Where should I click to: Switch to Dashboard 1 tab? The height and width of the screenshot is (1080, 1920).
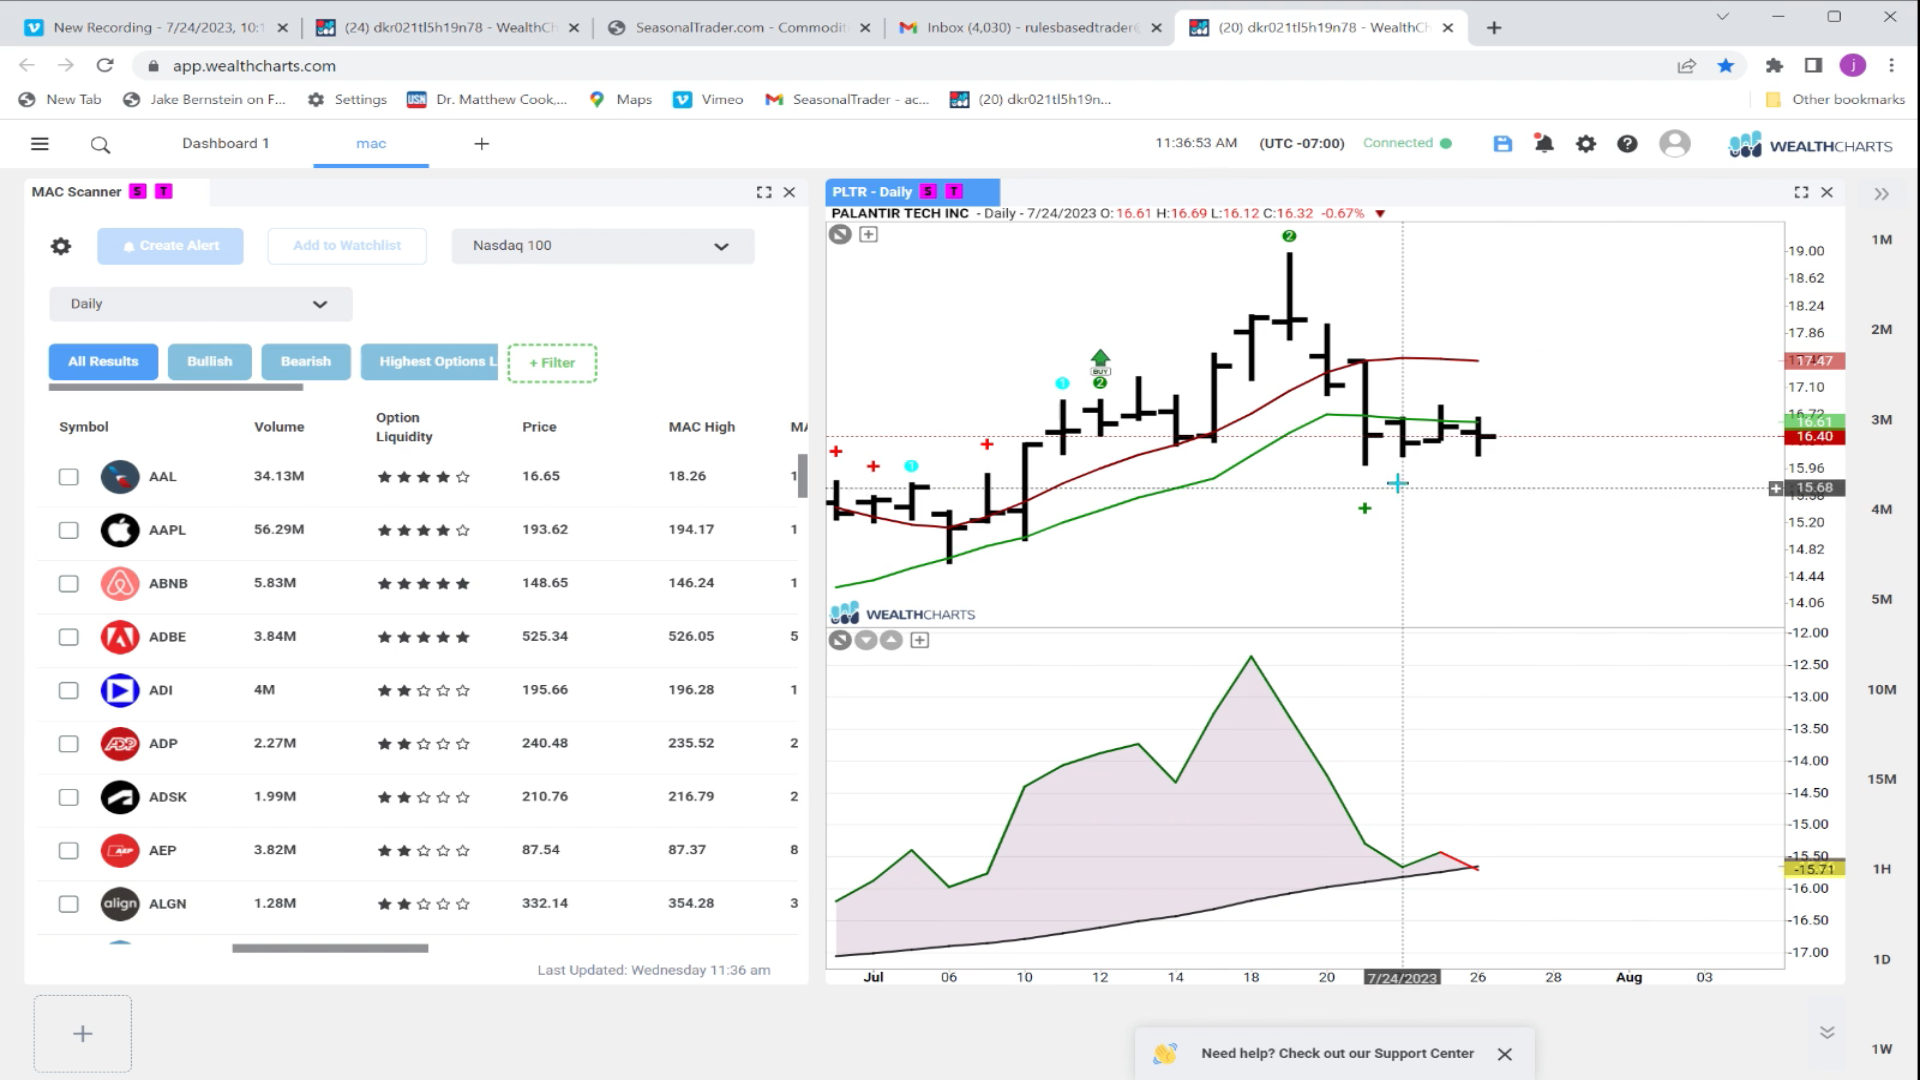coord(225,143)
